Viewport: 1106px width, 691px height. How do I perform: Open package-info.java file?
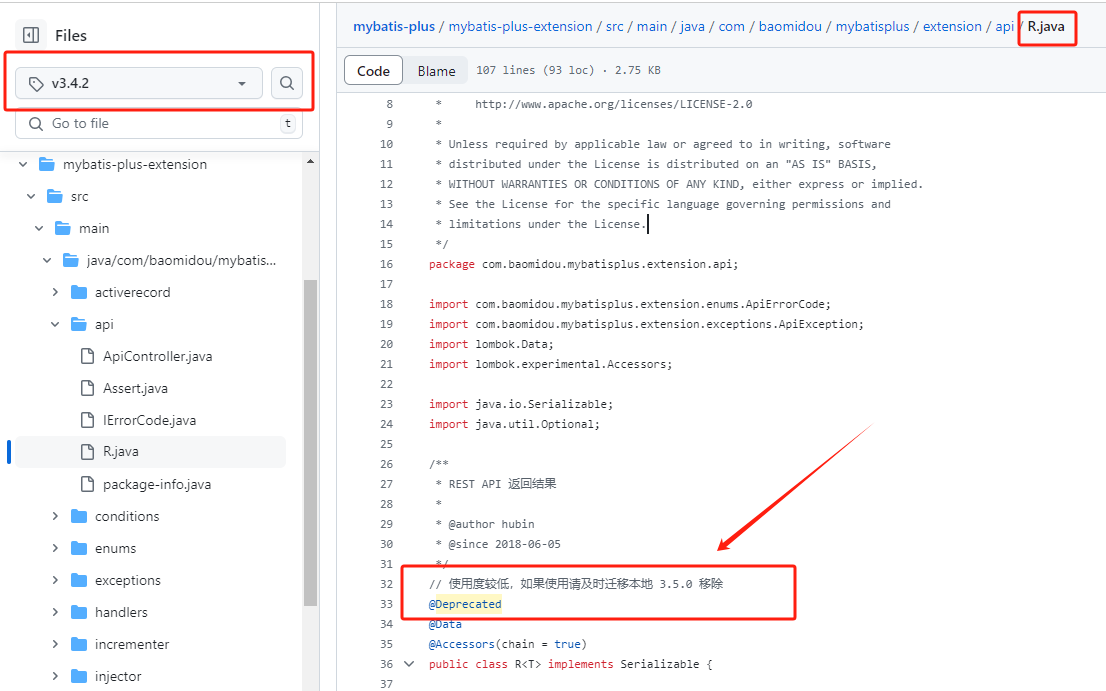click(157, 484)
